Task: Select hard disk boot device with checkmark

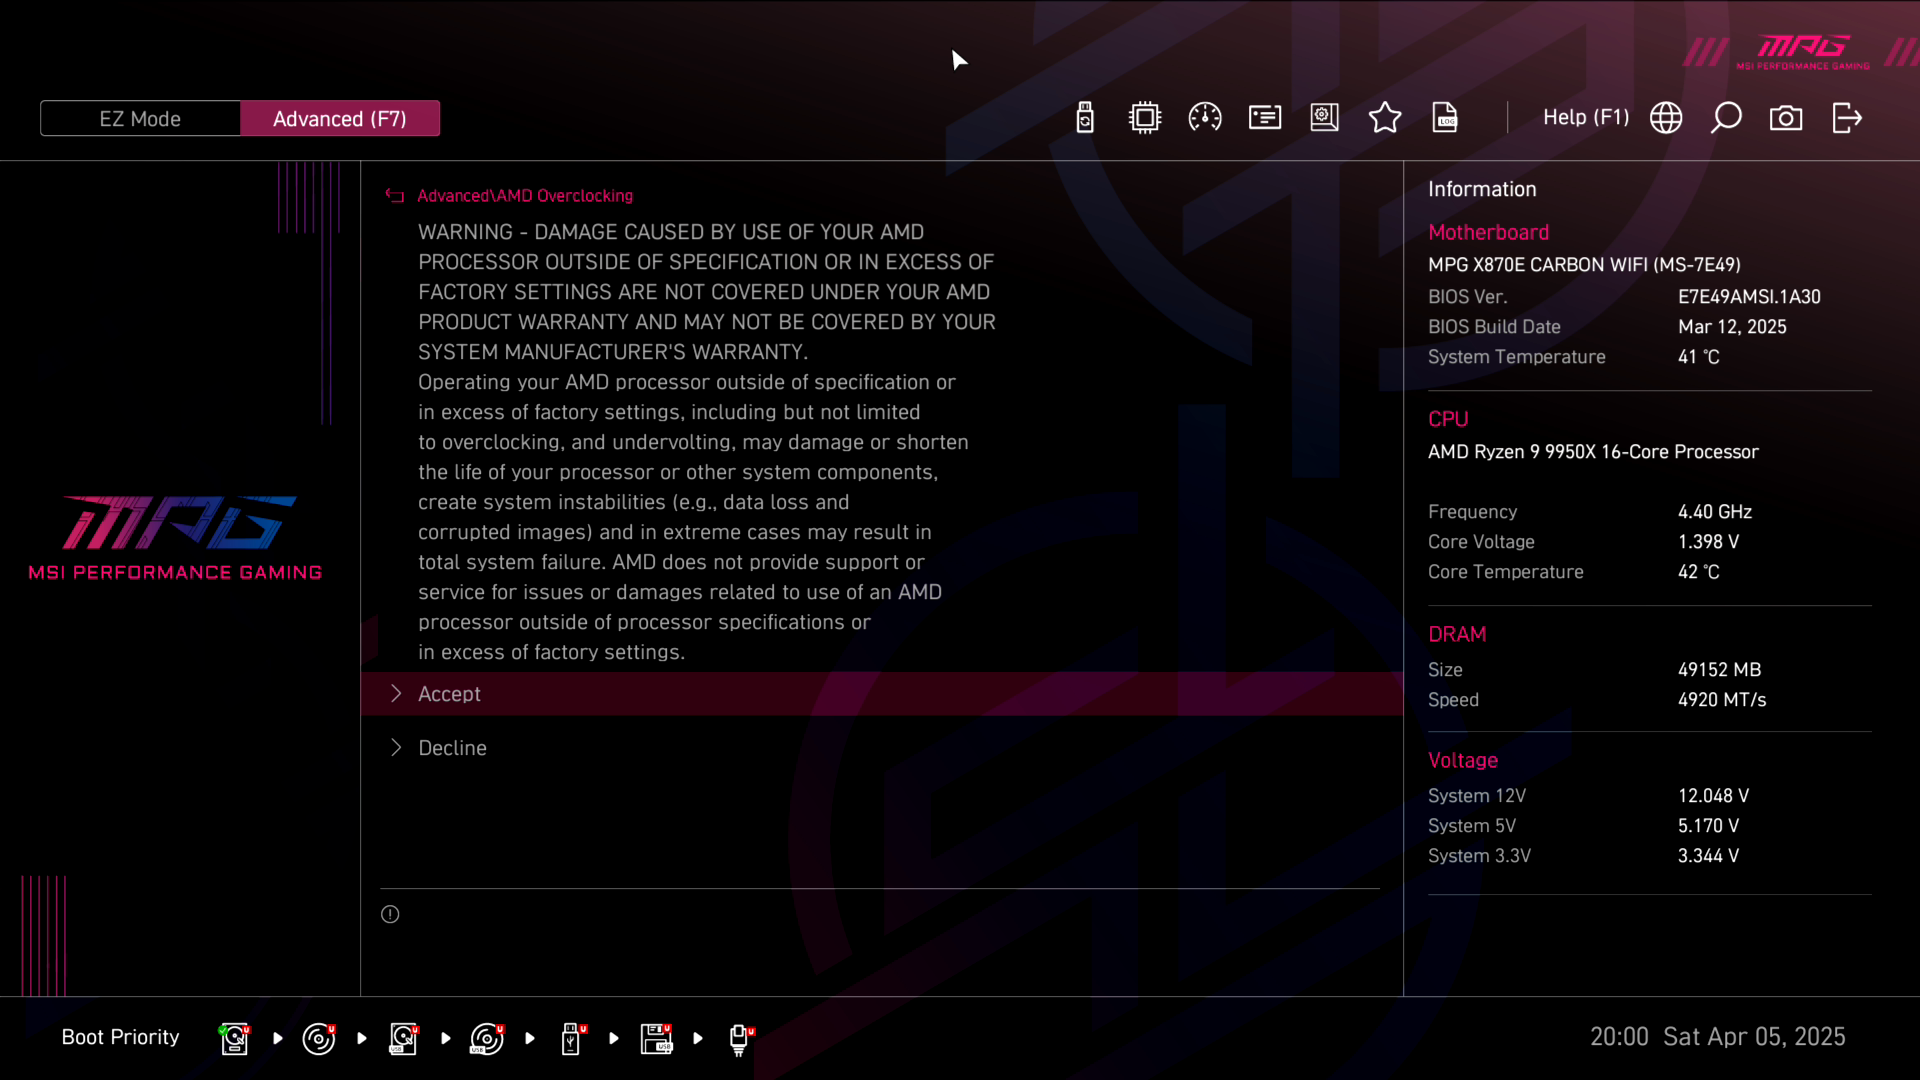Action: [x=234, y=1038]
